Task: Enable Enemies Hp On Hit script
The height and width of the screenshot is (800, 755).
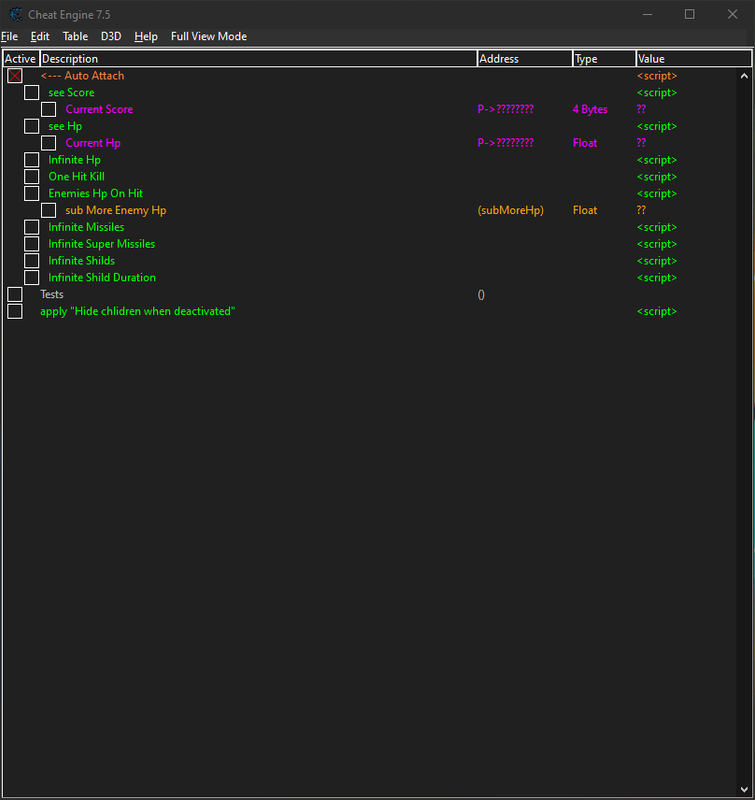Action: (32, 193)
